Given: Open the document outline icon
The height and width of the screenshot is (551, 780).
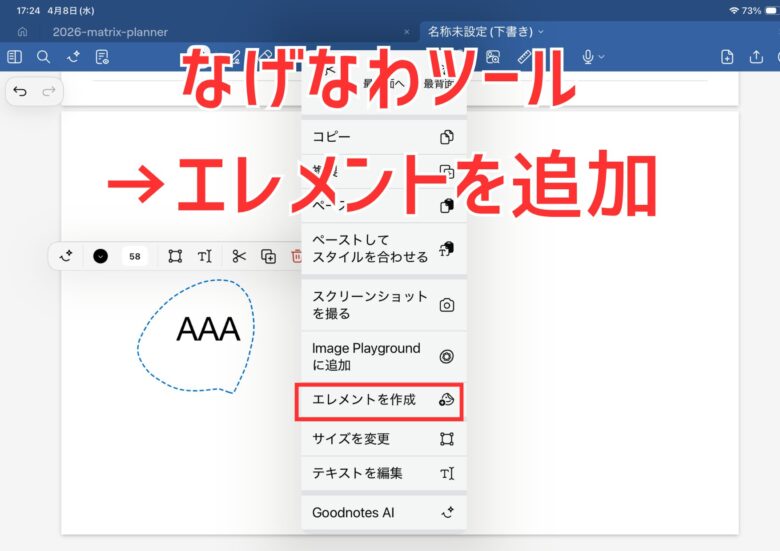Looking at the screenshot, I should (x=102, y=57).
